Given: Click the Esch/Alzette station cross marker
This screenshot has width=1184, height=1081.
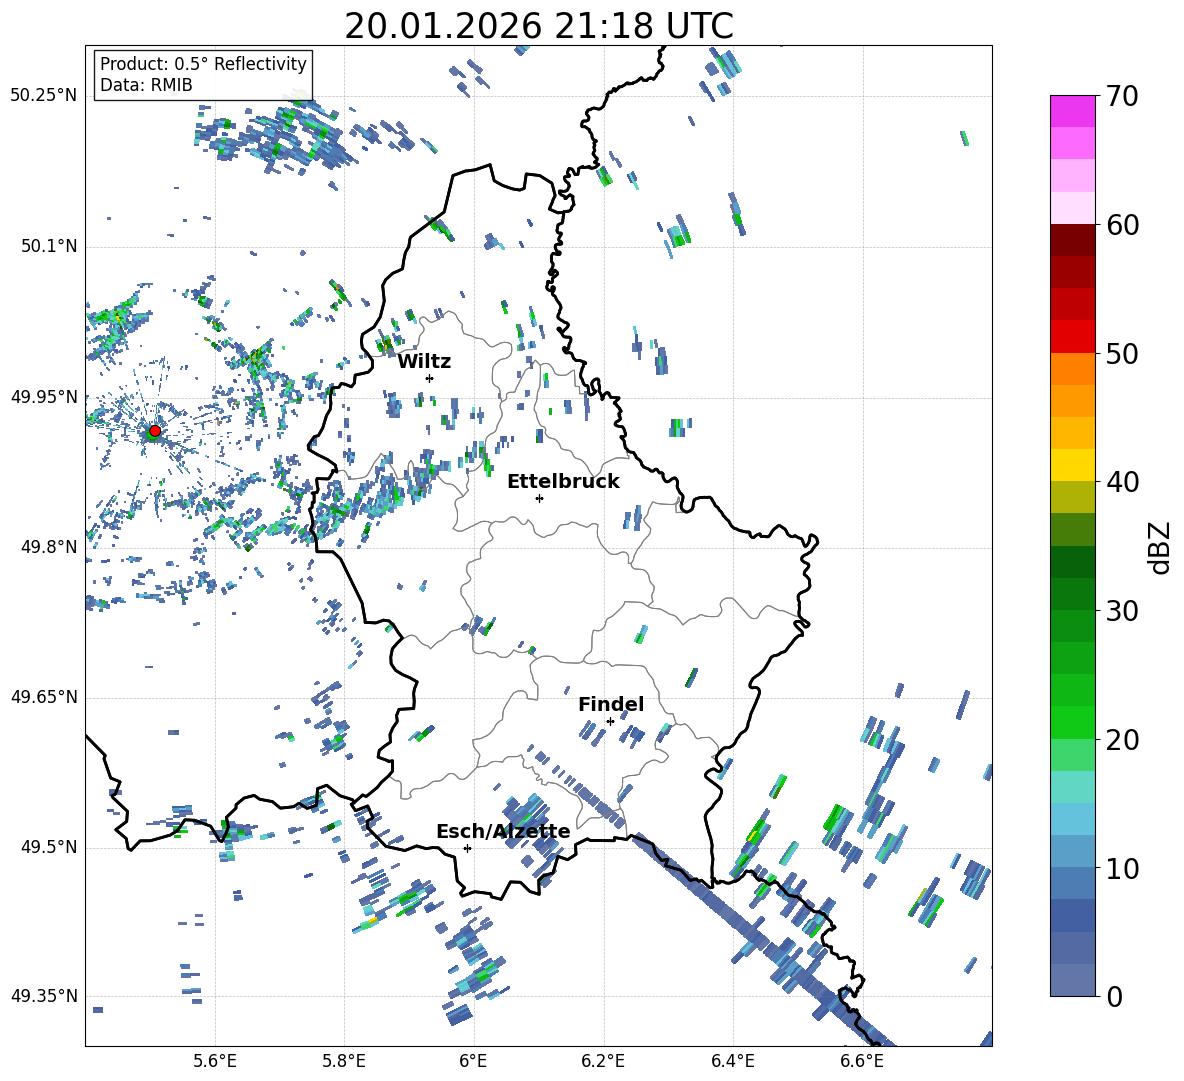Looking at the screenshot, I should [x=467, y=848].
